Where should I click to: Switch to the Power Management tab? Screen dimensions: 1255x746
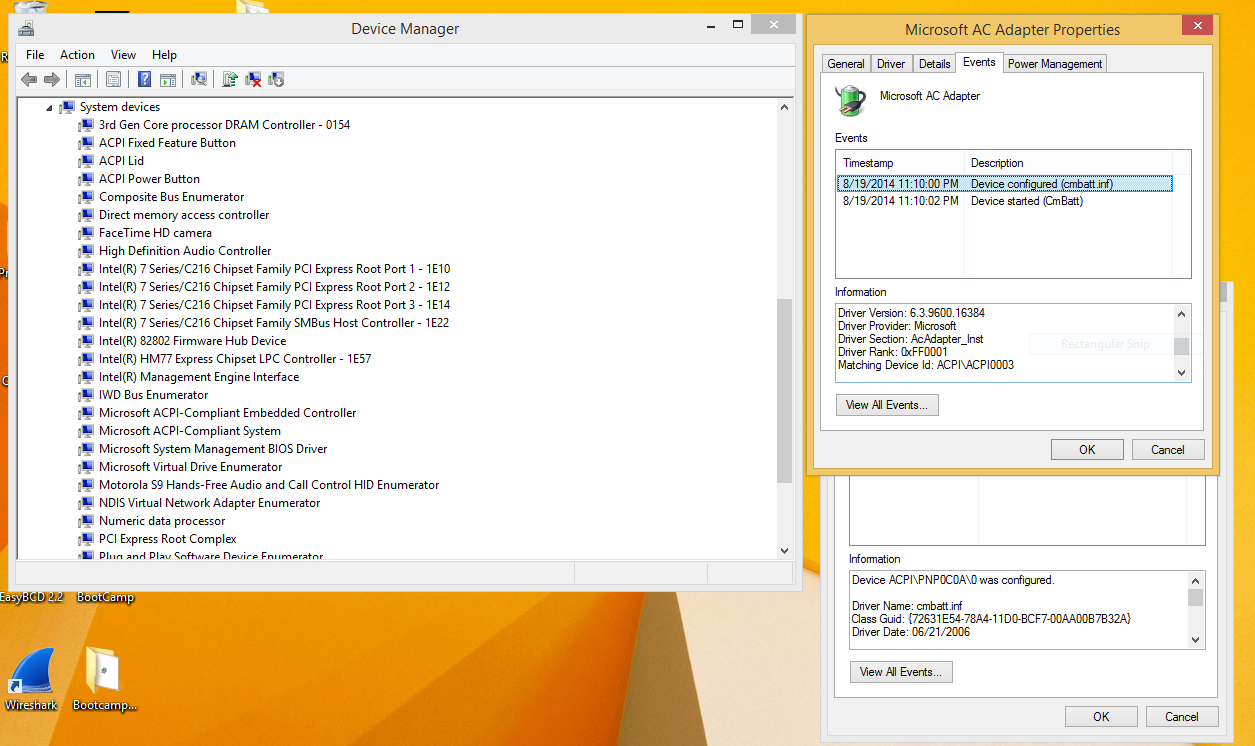pyautogui.click(x=1054, y=64)
